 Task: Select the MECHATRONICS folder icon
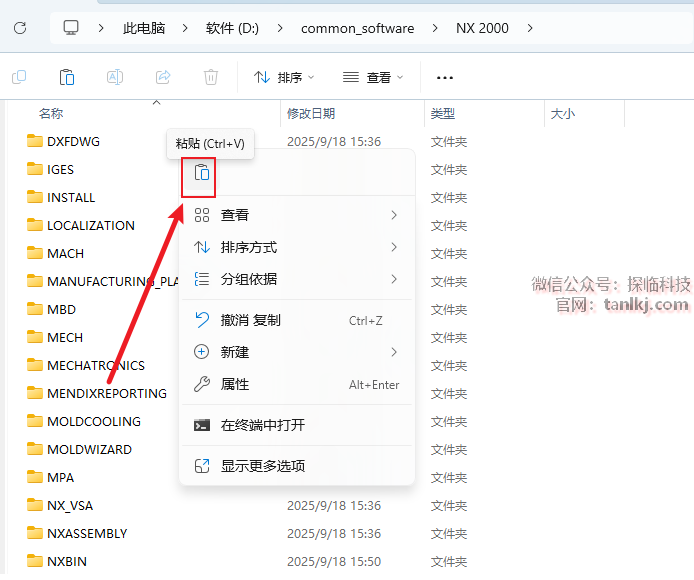[35, 365]
